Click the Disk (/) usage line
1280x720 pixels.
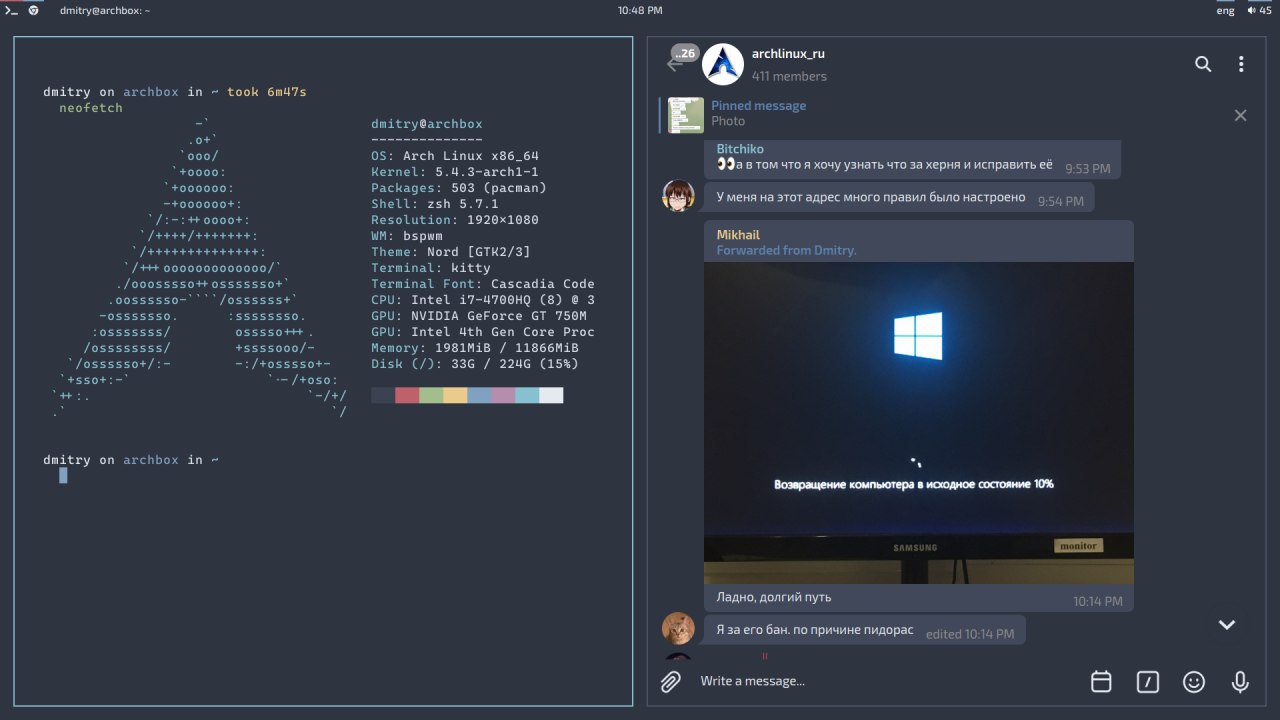(x=475, y=364)
